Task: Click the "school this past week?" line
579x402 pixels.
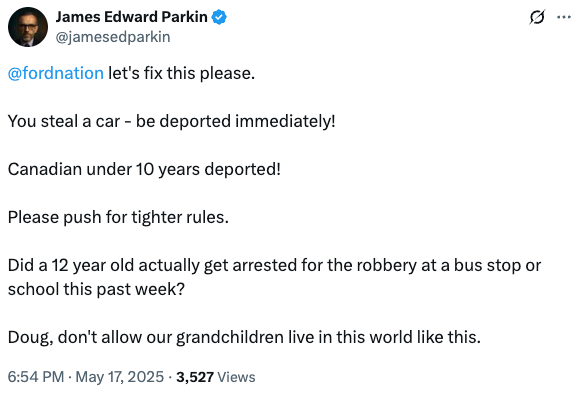Action: click(96, 289)
